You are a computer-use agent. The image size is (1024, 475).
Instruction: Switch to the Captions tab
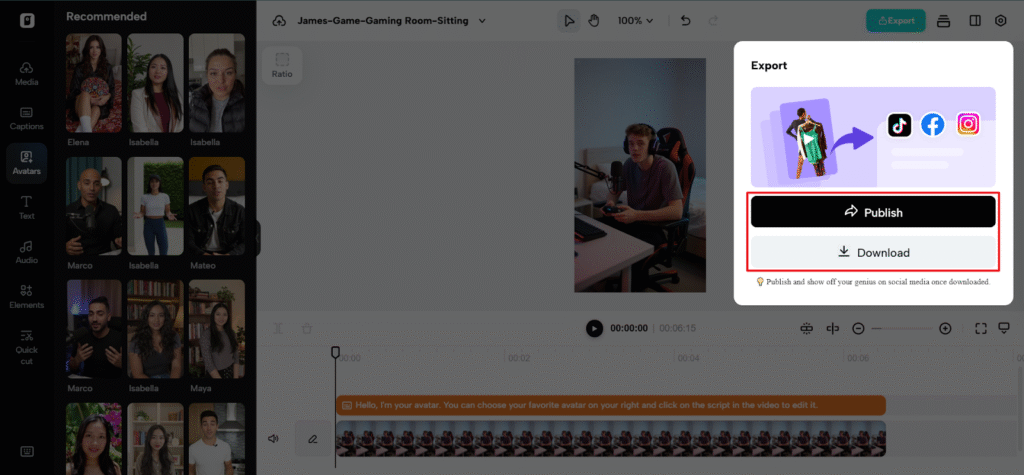point(26,118)
